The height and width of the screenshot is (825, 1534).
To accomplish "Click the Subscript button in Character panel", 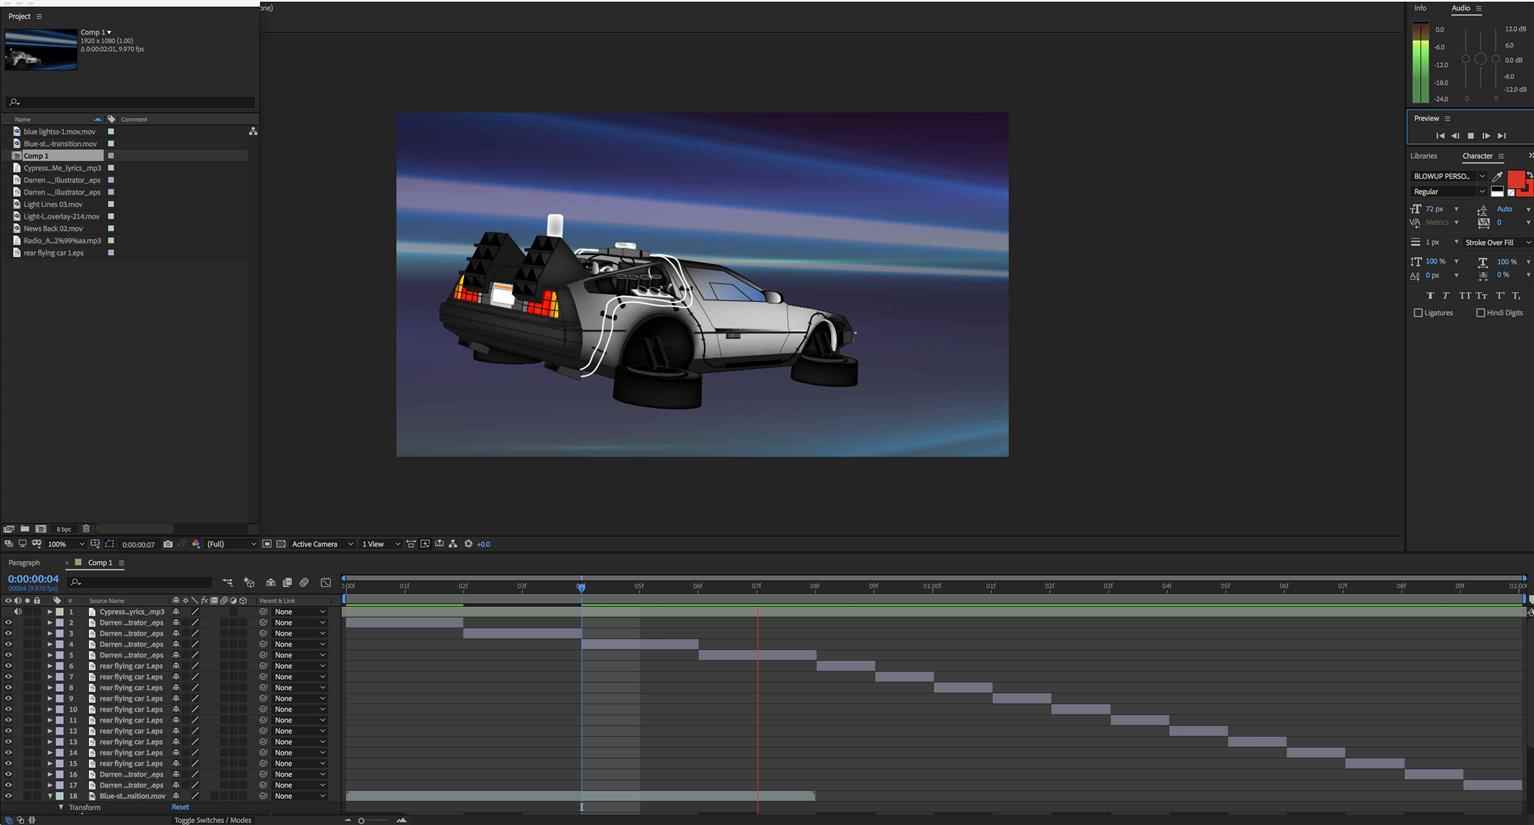I will coord(1516,296).
